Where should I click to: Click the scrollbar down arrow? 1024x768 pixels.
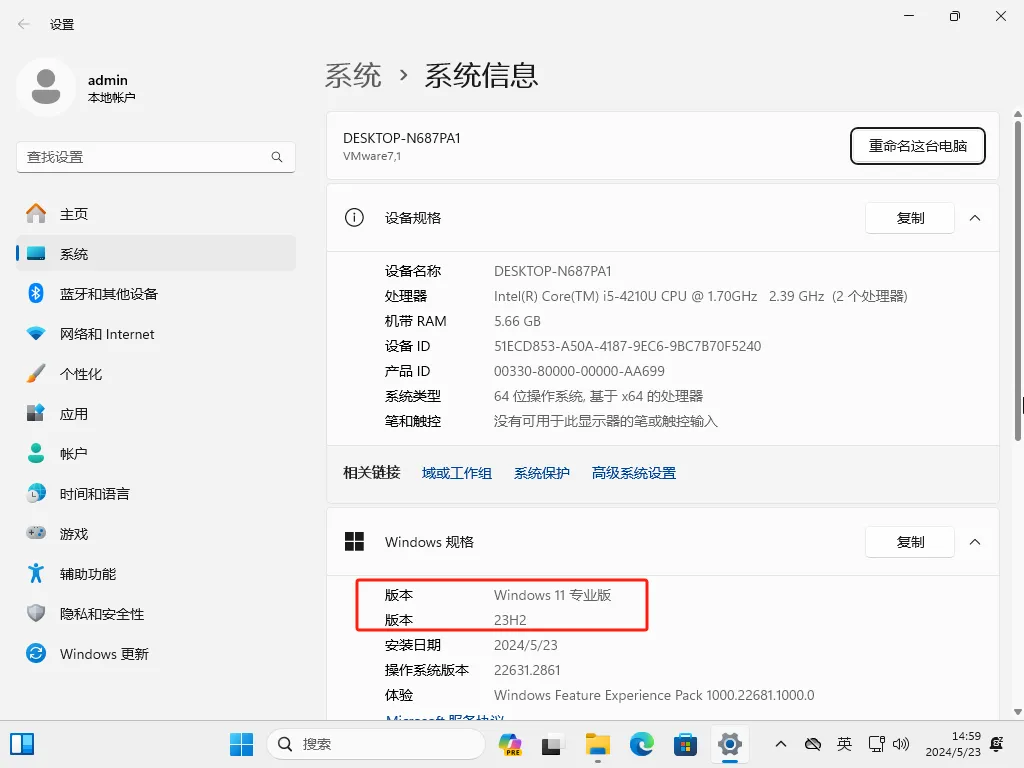click(1017, 711)
